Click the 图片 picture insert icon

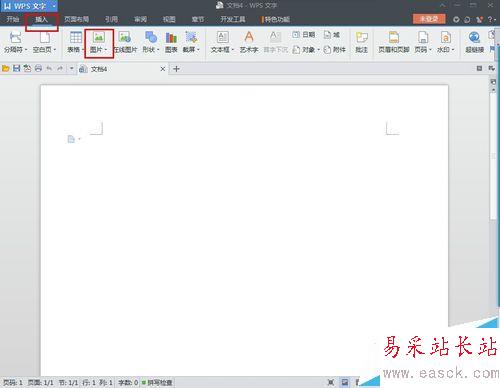99,37
